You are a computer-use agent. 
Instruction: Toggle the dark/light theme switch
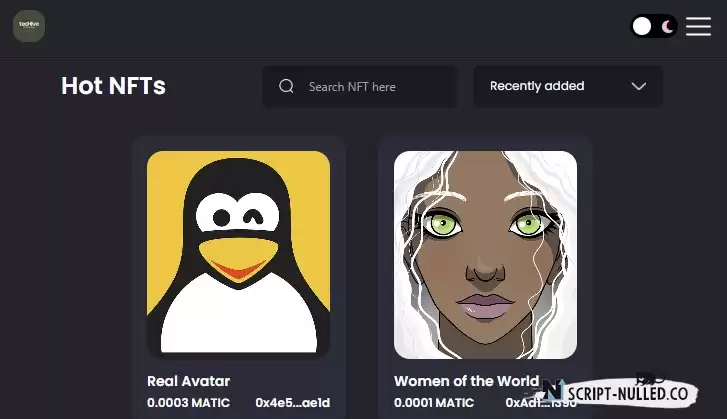pyautogui.click(x=654, y=26)
